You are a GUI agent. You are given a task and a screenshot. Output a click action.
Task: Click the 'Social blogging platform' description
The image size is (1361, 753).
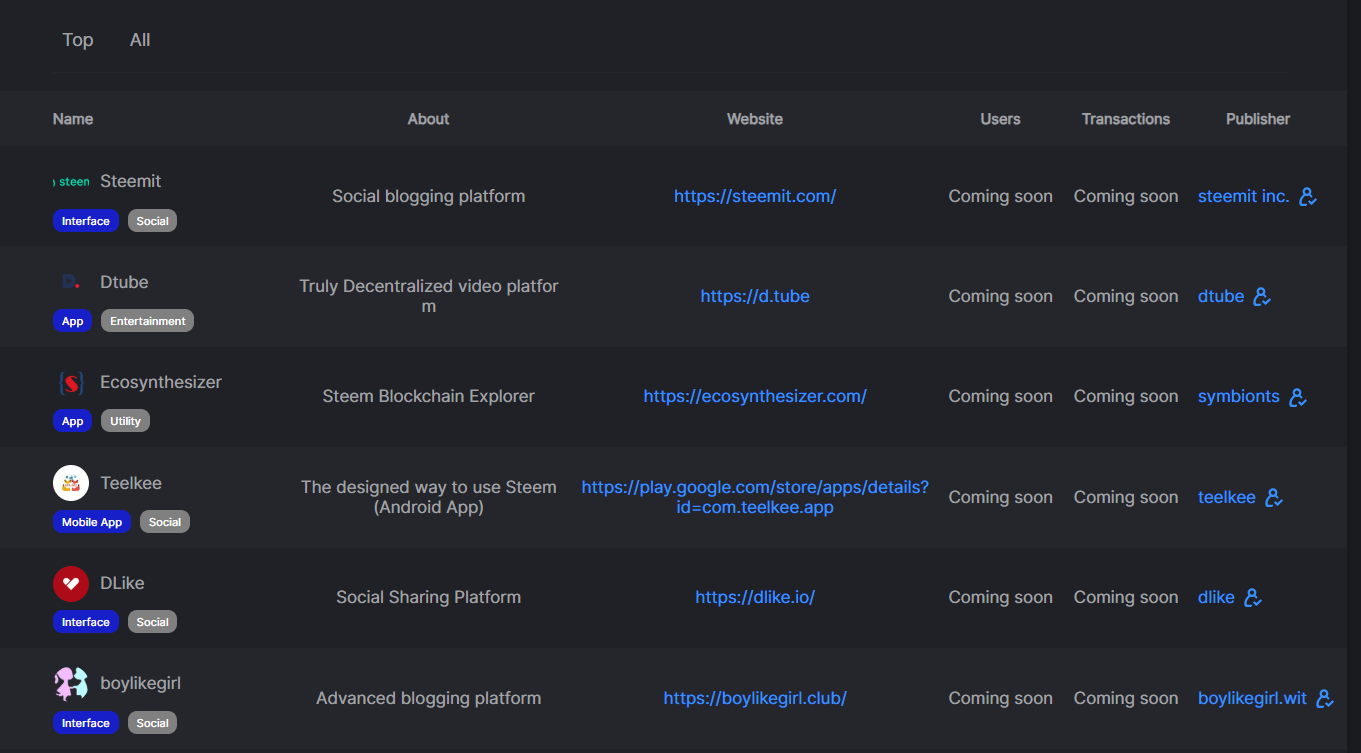pos(428,196)
